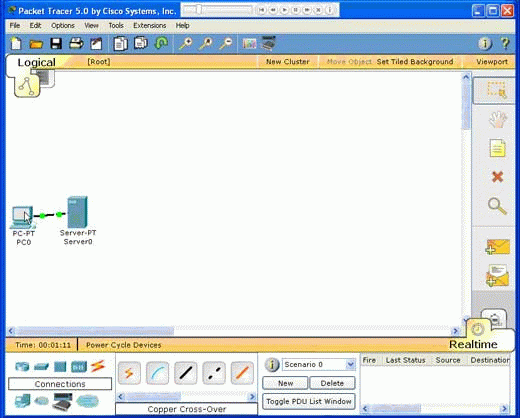The image size is (520, 418).
Task: Select the Multiuser Connection cloud category
Action: 87,401
